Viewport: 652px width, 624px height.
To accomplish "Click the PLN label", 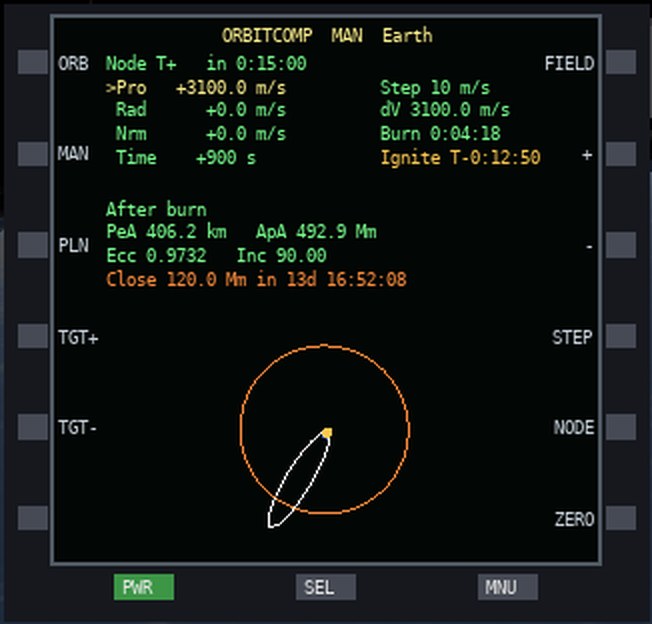I will (x=74, y=245).
